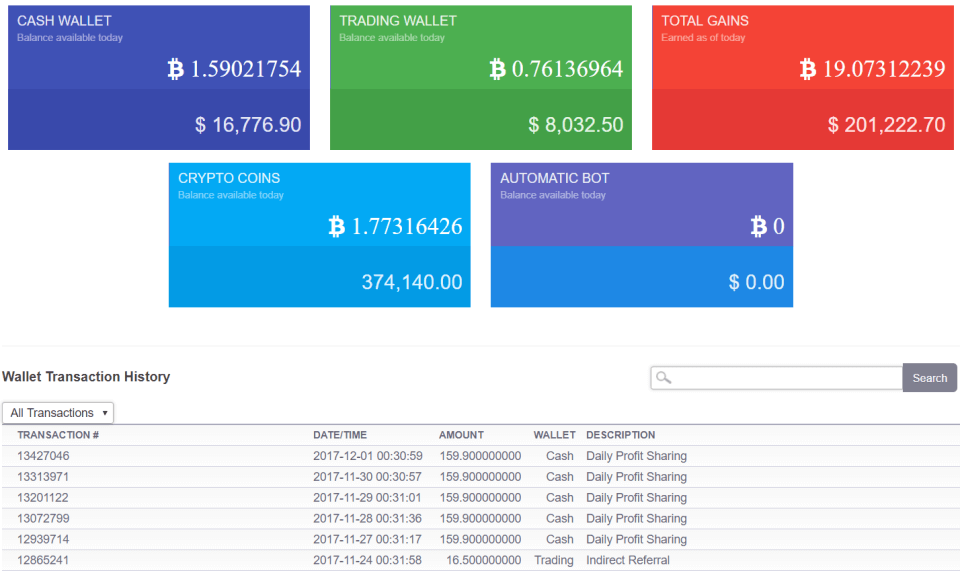The height and width of the screenshot is (571, 960).
Task: Open the All Transactions dropdown
Action: [58, 413]
